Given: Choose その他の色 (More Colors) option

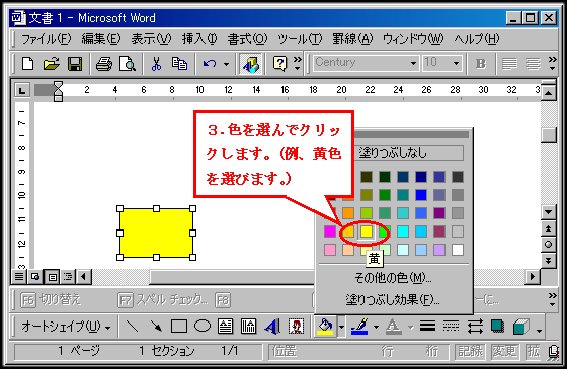Looking at the screenshot, I should (x=392, y=278).
